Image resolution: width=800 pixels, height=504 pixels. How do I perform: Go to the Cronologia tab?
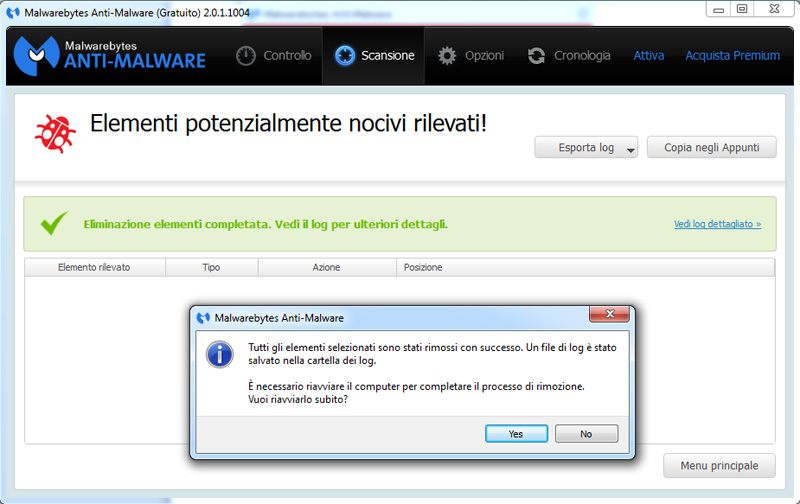pos(569,56)
